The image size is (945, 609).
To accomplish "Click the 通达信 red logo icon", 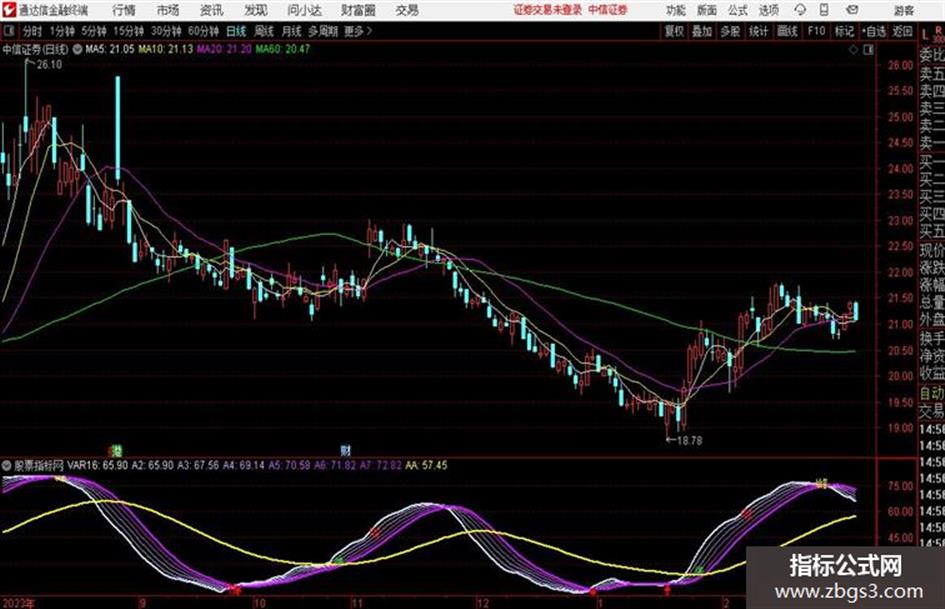I will [x=8, y=10].
